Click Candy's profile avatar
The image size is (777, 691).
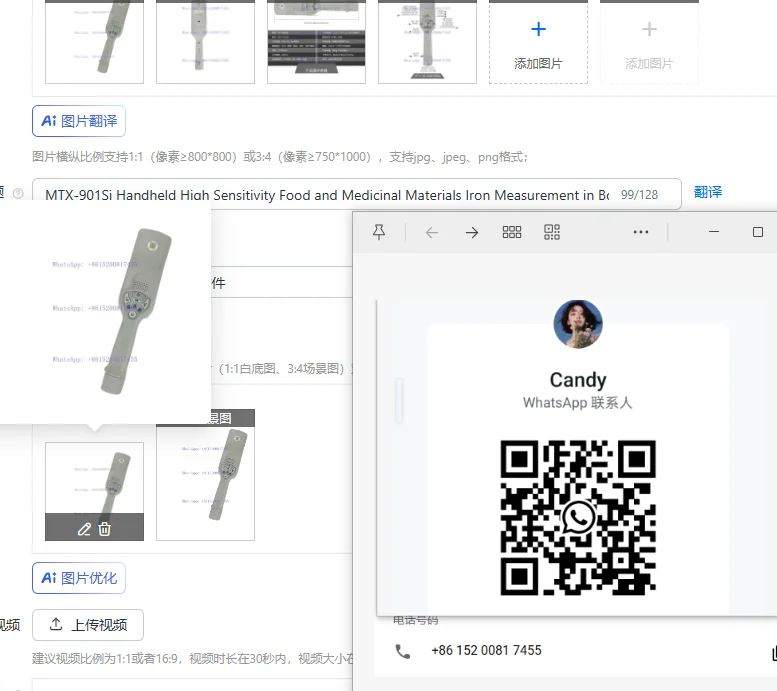click(x=578, y=324)
